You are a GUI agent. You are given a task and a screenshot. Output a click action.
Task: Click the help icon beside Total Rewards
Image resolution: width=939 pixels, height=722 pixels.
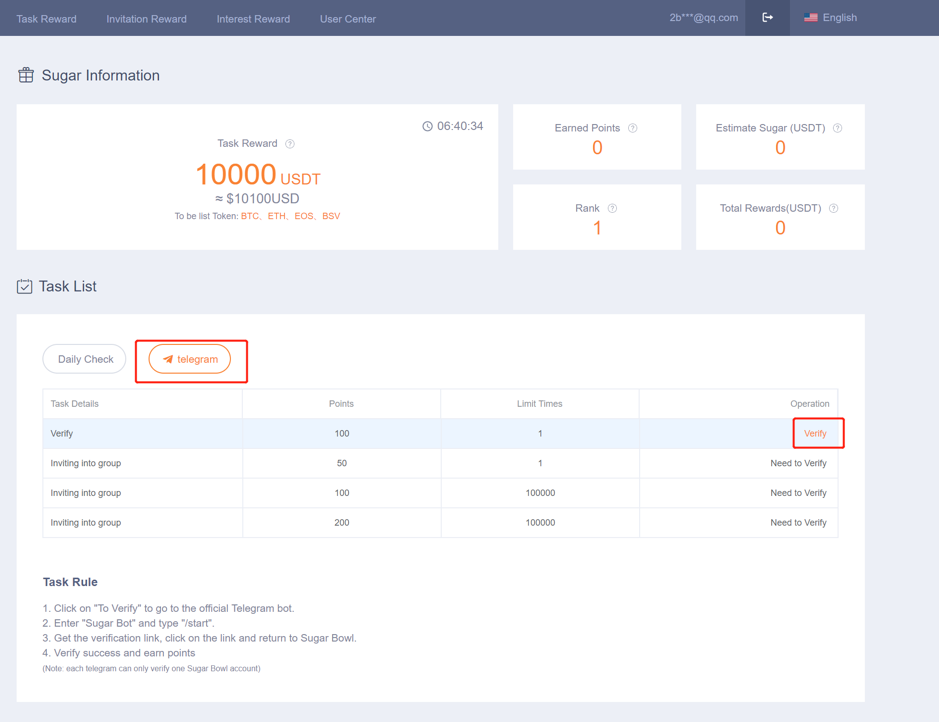(x=833, y=208)
